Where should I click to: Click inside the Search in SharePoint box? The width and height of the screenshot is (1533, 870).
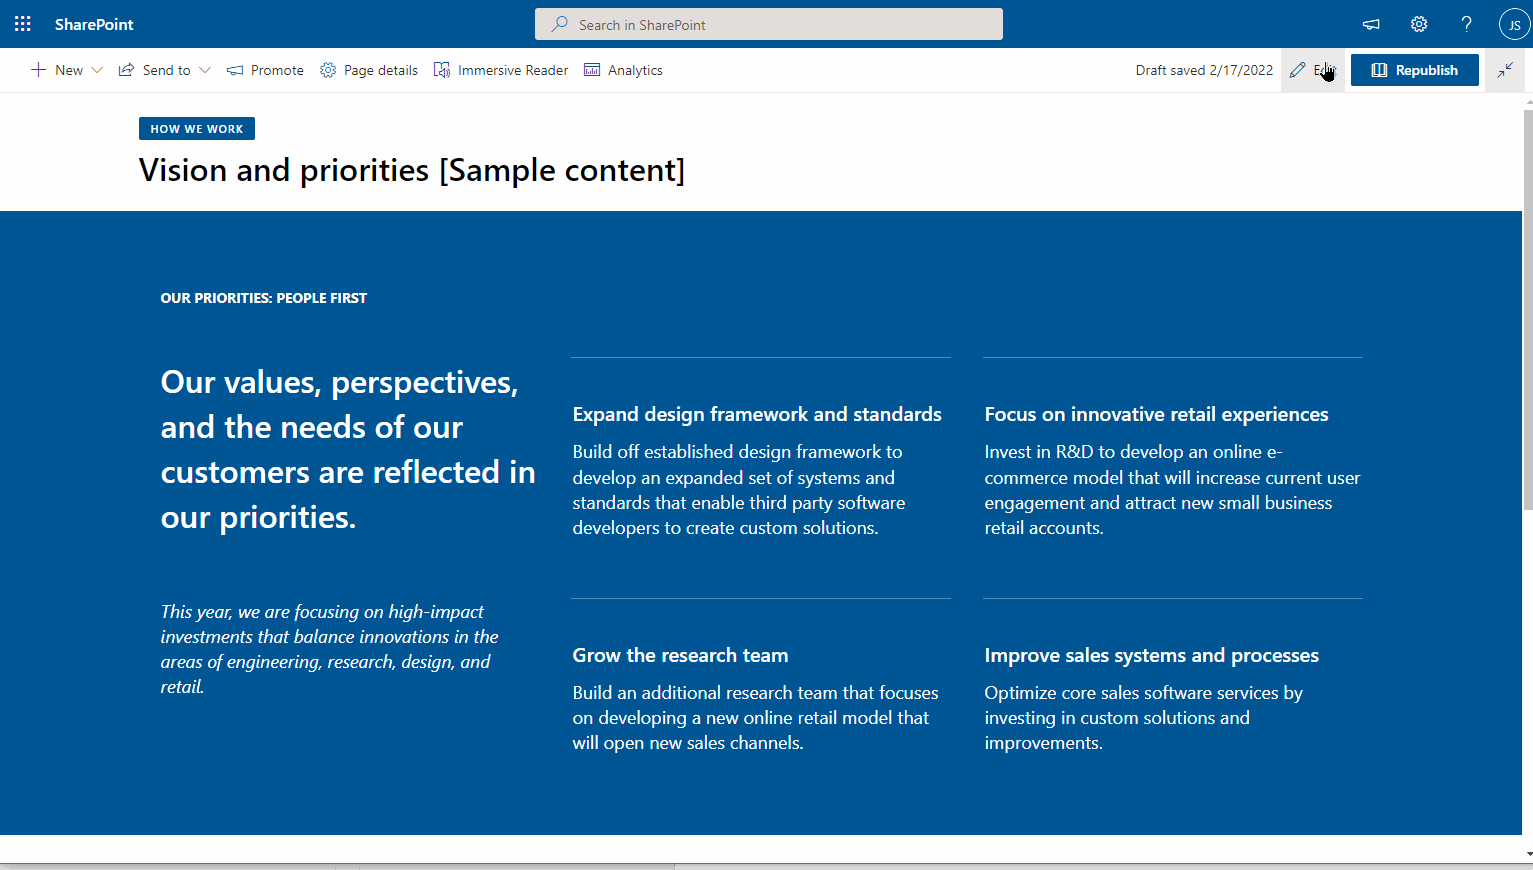tap(768, 24)
